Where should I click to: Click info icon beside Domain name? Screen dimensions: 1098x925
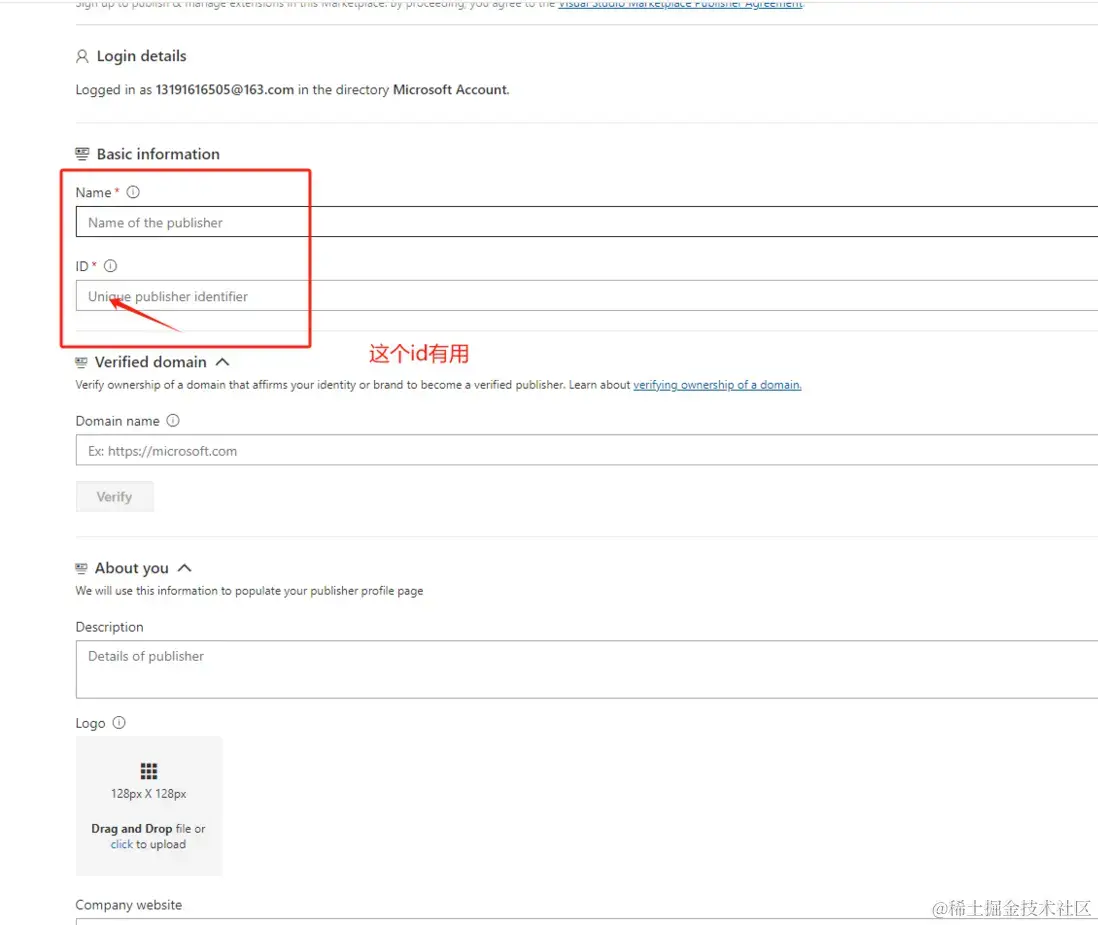[173, 420]
